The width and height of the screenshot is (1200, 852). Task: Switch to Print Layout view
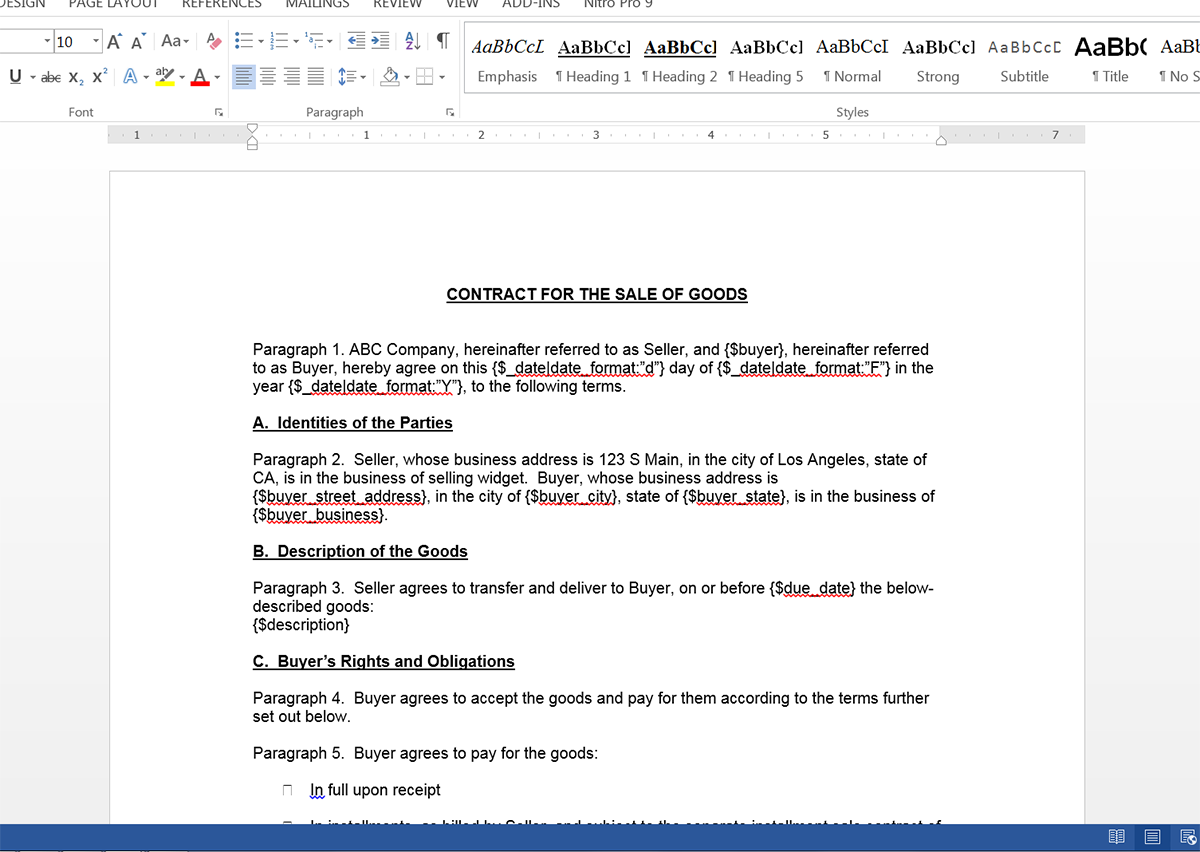pos(1152,837)
